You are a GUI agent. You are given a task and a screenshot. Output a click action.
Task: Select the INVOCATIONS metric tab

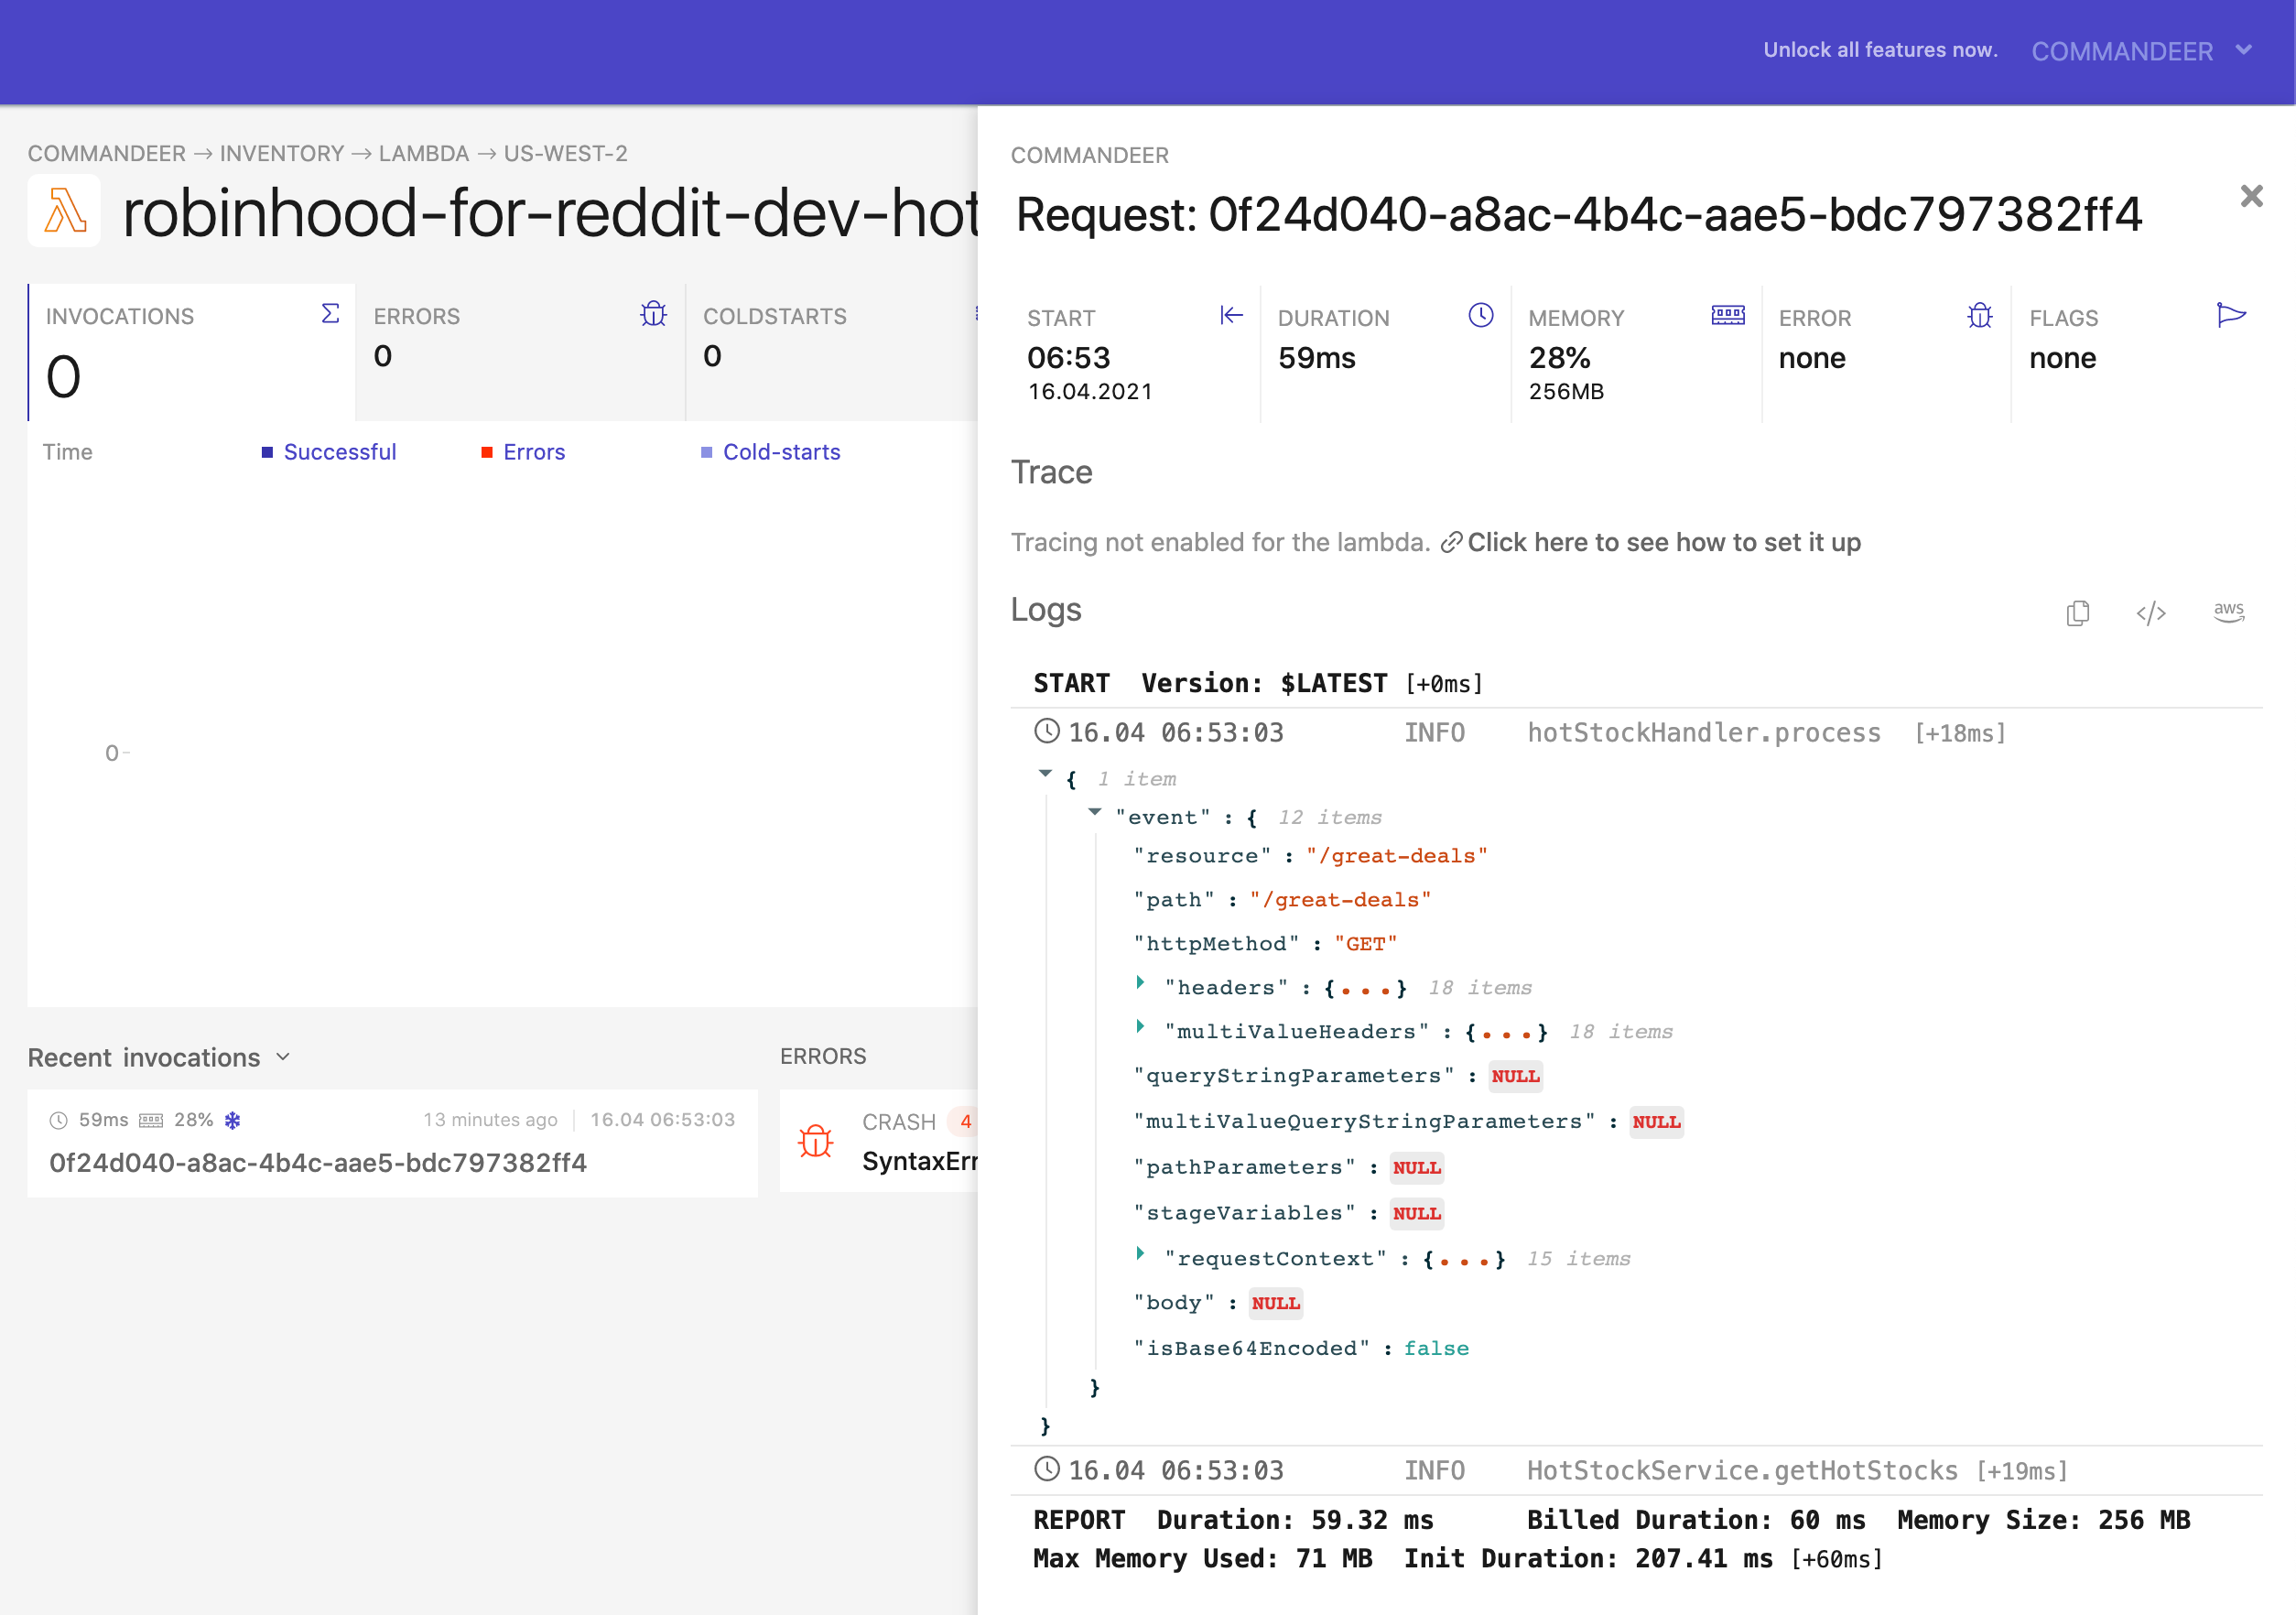[192, 353]
